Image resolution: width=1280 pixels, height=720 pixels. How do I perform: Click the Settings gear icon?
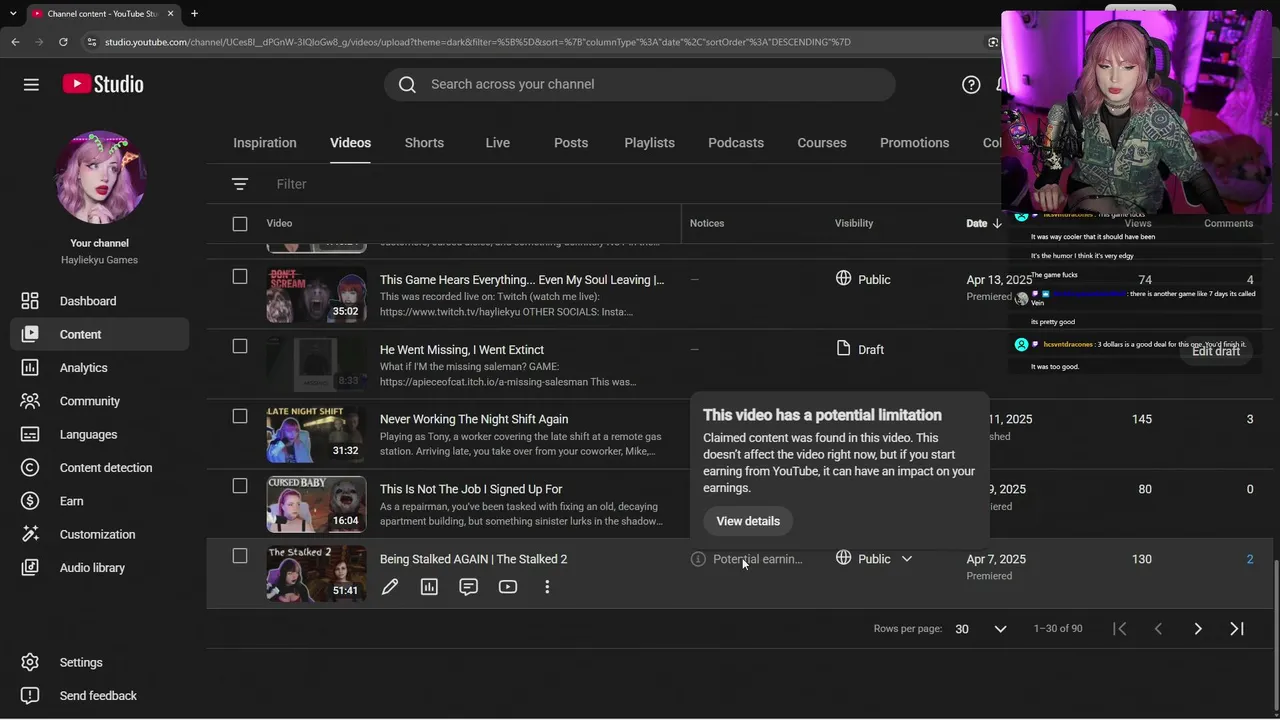tap(30, 662)
